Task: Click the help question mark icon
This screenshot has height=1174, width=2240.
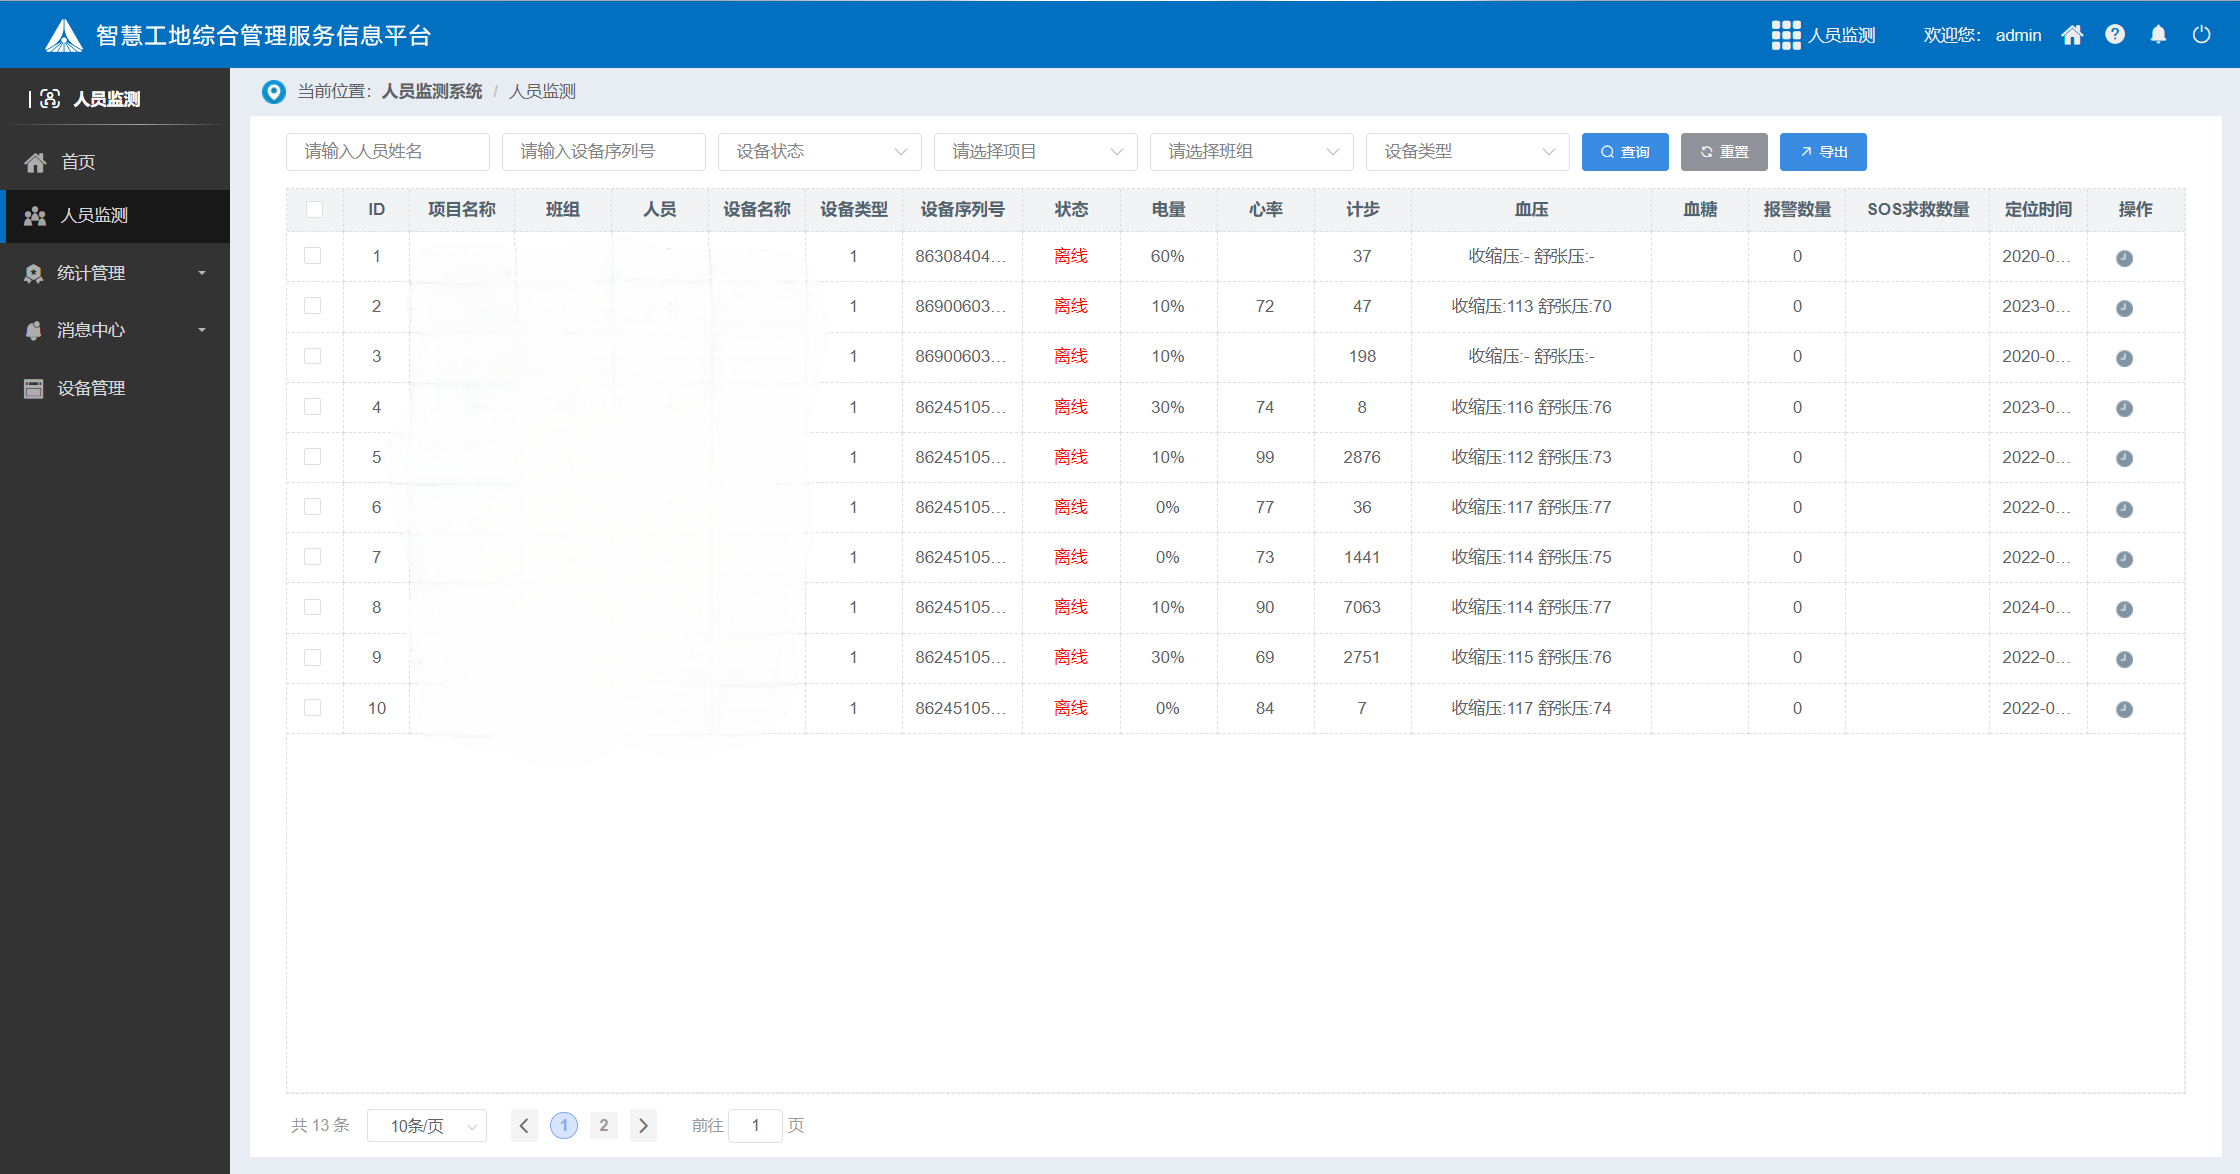Action: [x=2115, y=34]
